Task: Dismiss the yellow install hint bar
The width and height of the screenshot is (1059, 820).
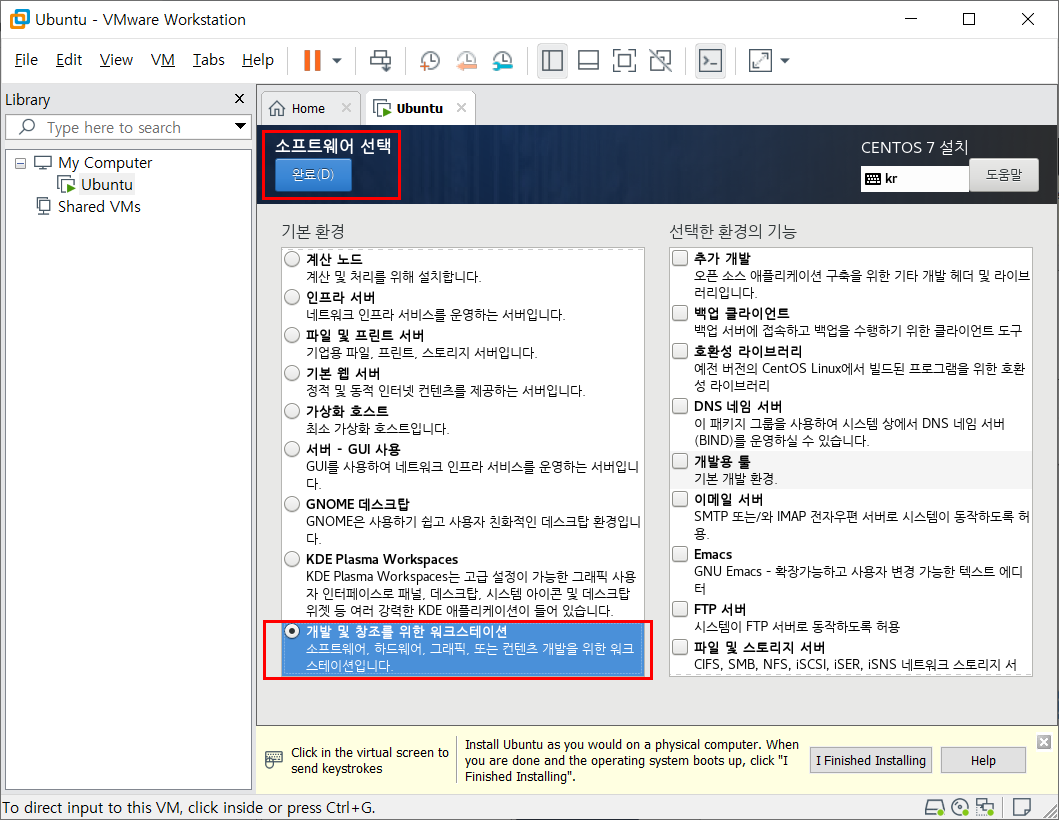Action: (x=1044, y=742)
